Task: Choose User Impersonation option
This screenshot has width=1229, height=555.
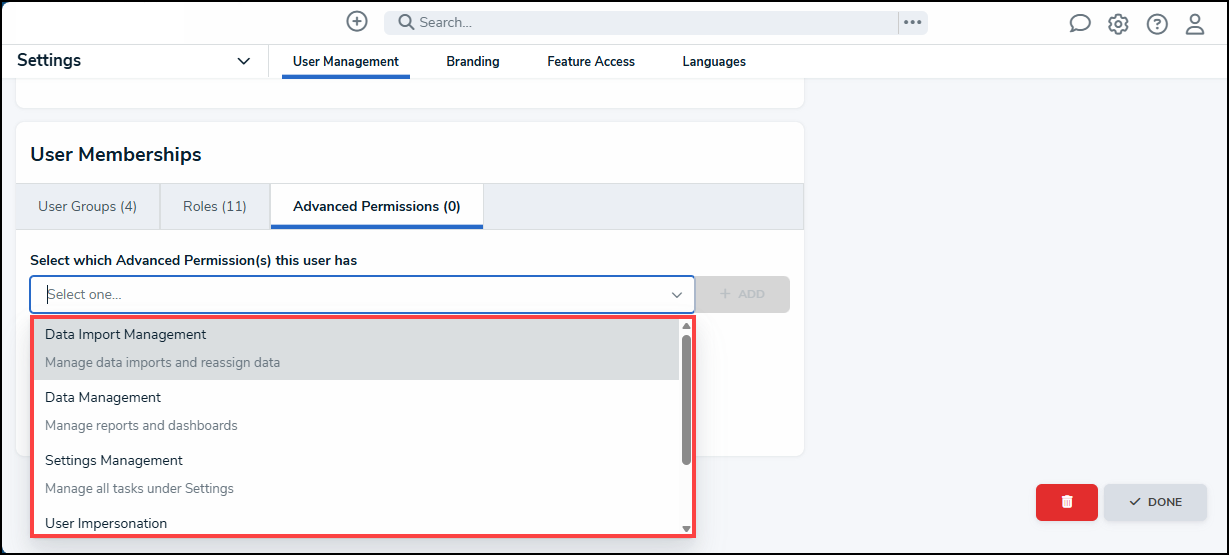Action: tap(356, 521)
